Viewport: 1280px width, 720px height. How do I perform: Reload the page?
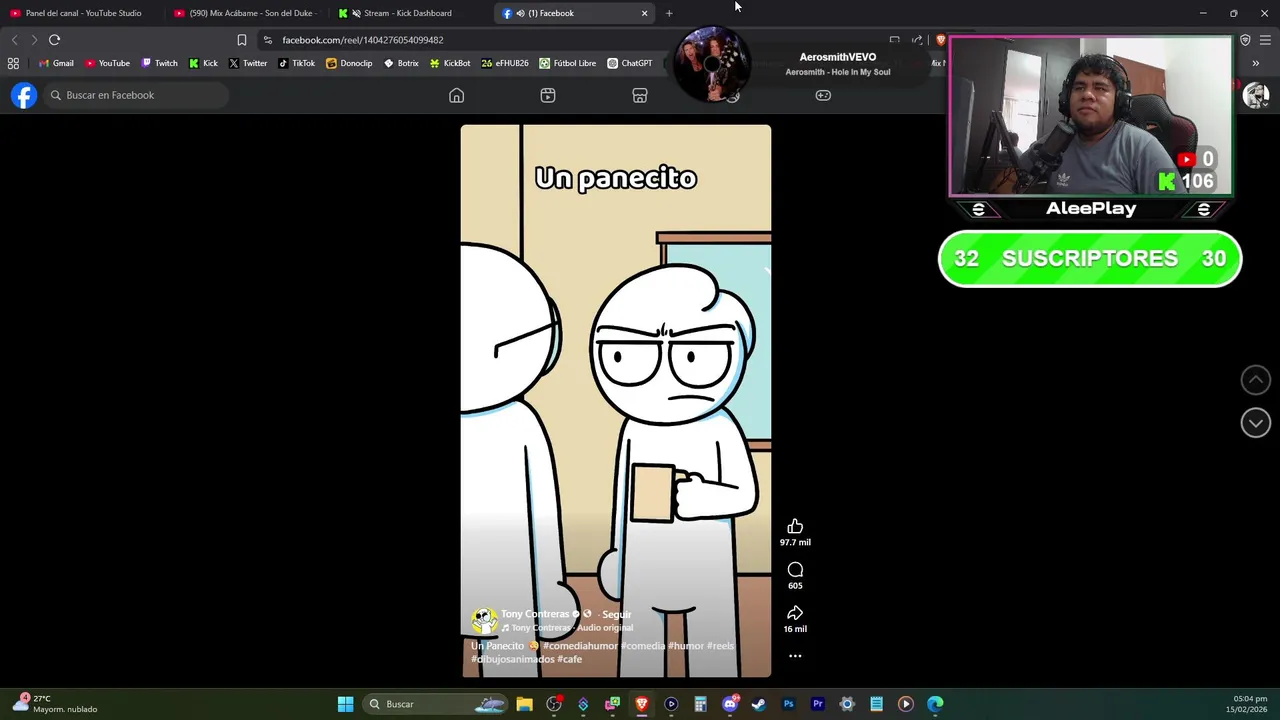54,40
